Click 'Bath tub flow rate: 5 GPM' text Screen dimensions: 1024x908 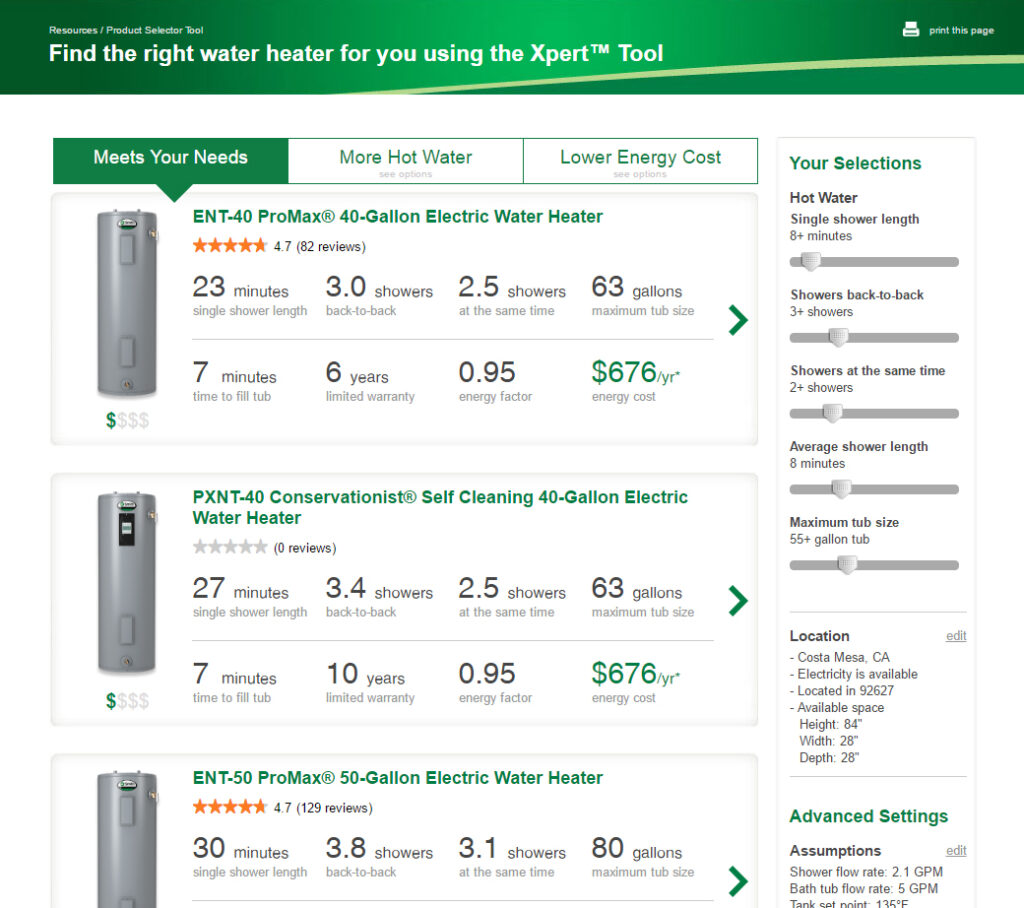pos(863,889)
